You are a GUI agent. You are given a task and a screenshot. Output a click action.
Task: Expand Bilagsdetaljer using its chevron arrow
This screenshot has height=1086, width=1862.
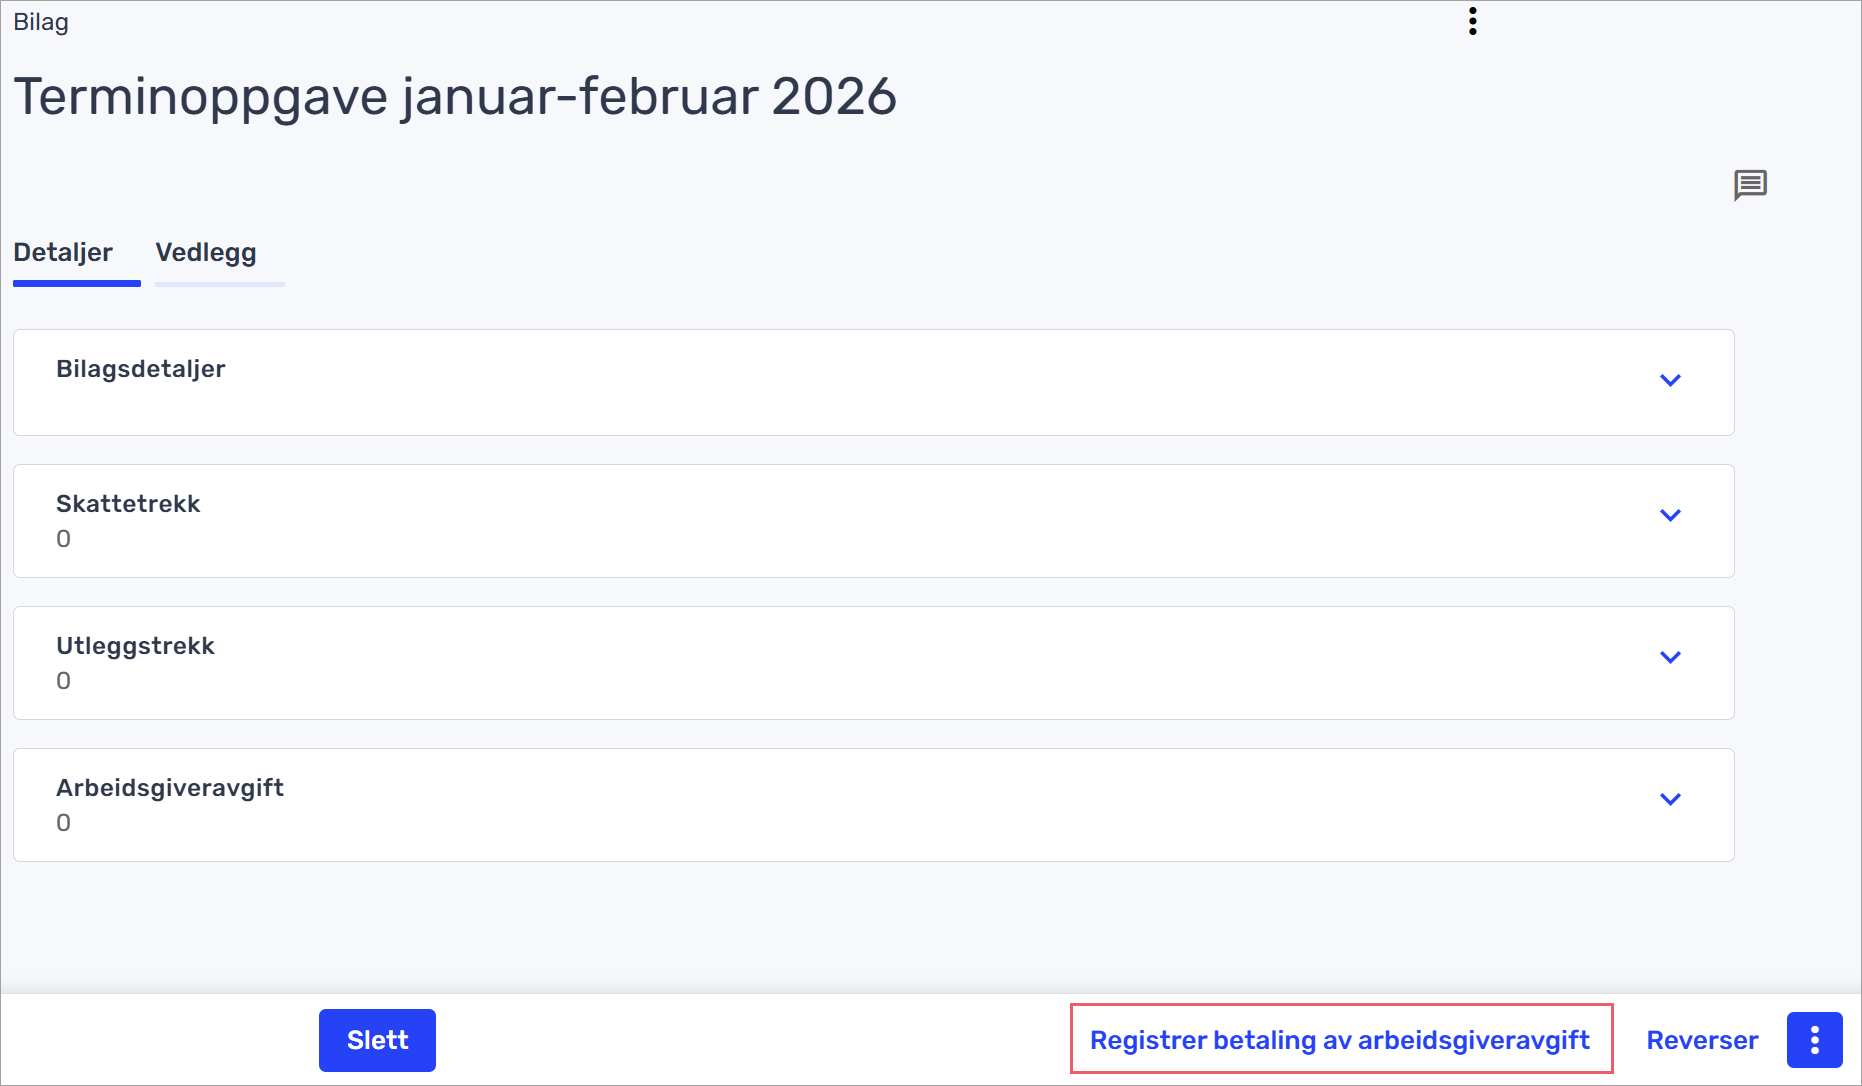(x=1670, y=380)
